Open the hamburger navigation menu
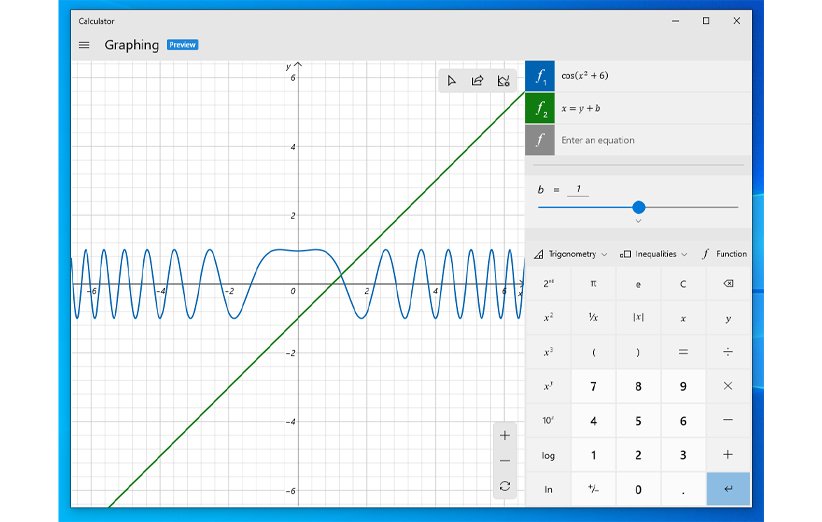The height and width of the screenshot is (522, 822). 84,45
